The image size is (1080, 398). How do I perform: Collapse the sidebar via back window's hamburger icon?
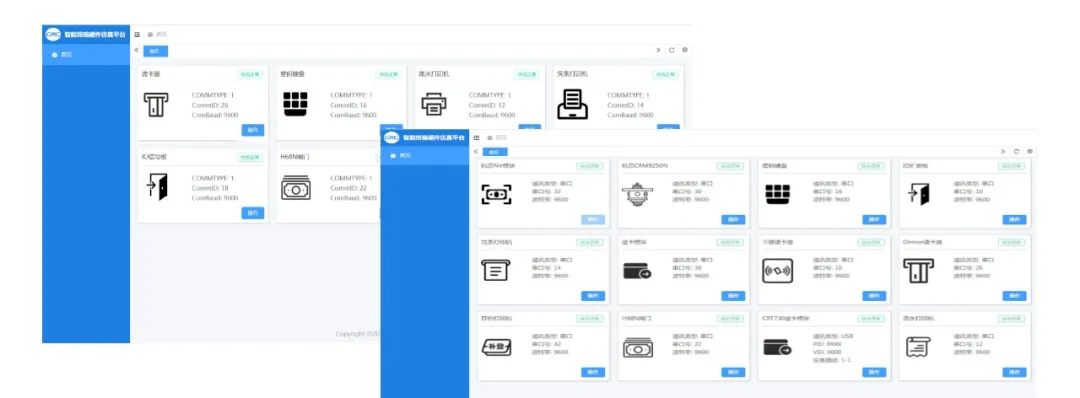pyautogui.click(x=137, y=34)
